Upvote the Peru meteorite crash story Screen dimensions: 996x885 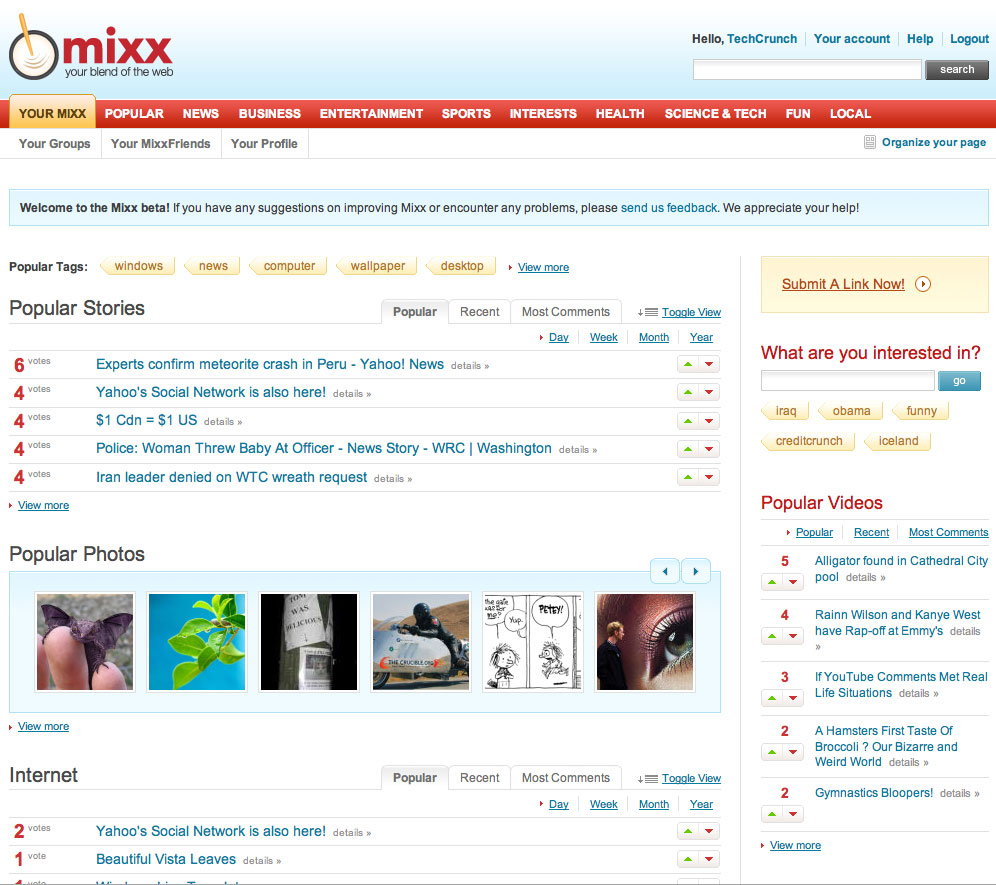(x=688, y=365)
